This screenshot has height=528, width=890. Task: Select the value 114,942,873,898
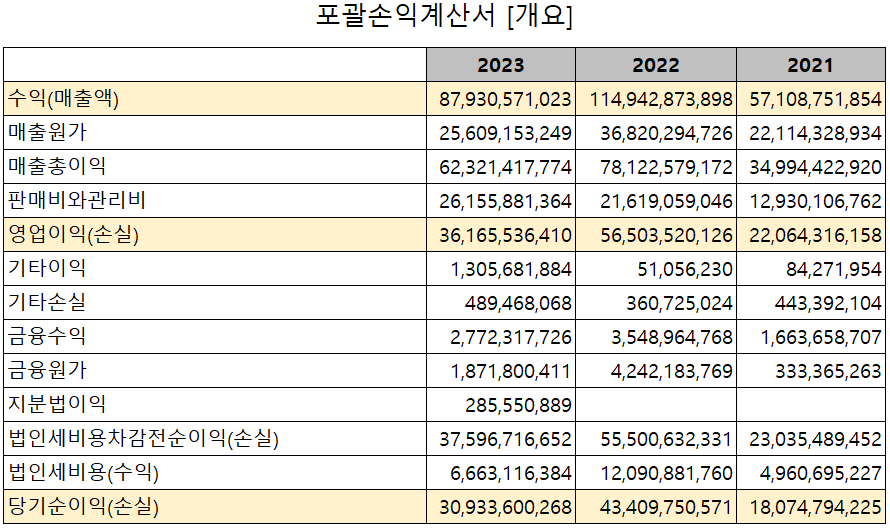[x=661, y=99]
